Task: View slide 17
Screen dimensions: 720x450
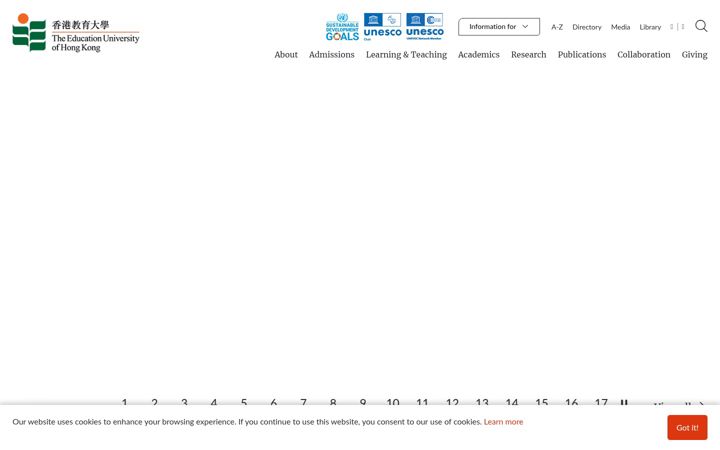Action: tap(601, 402)
